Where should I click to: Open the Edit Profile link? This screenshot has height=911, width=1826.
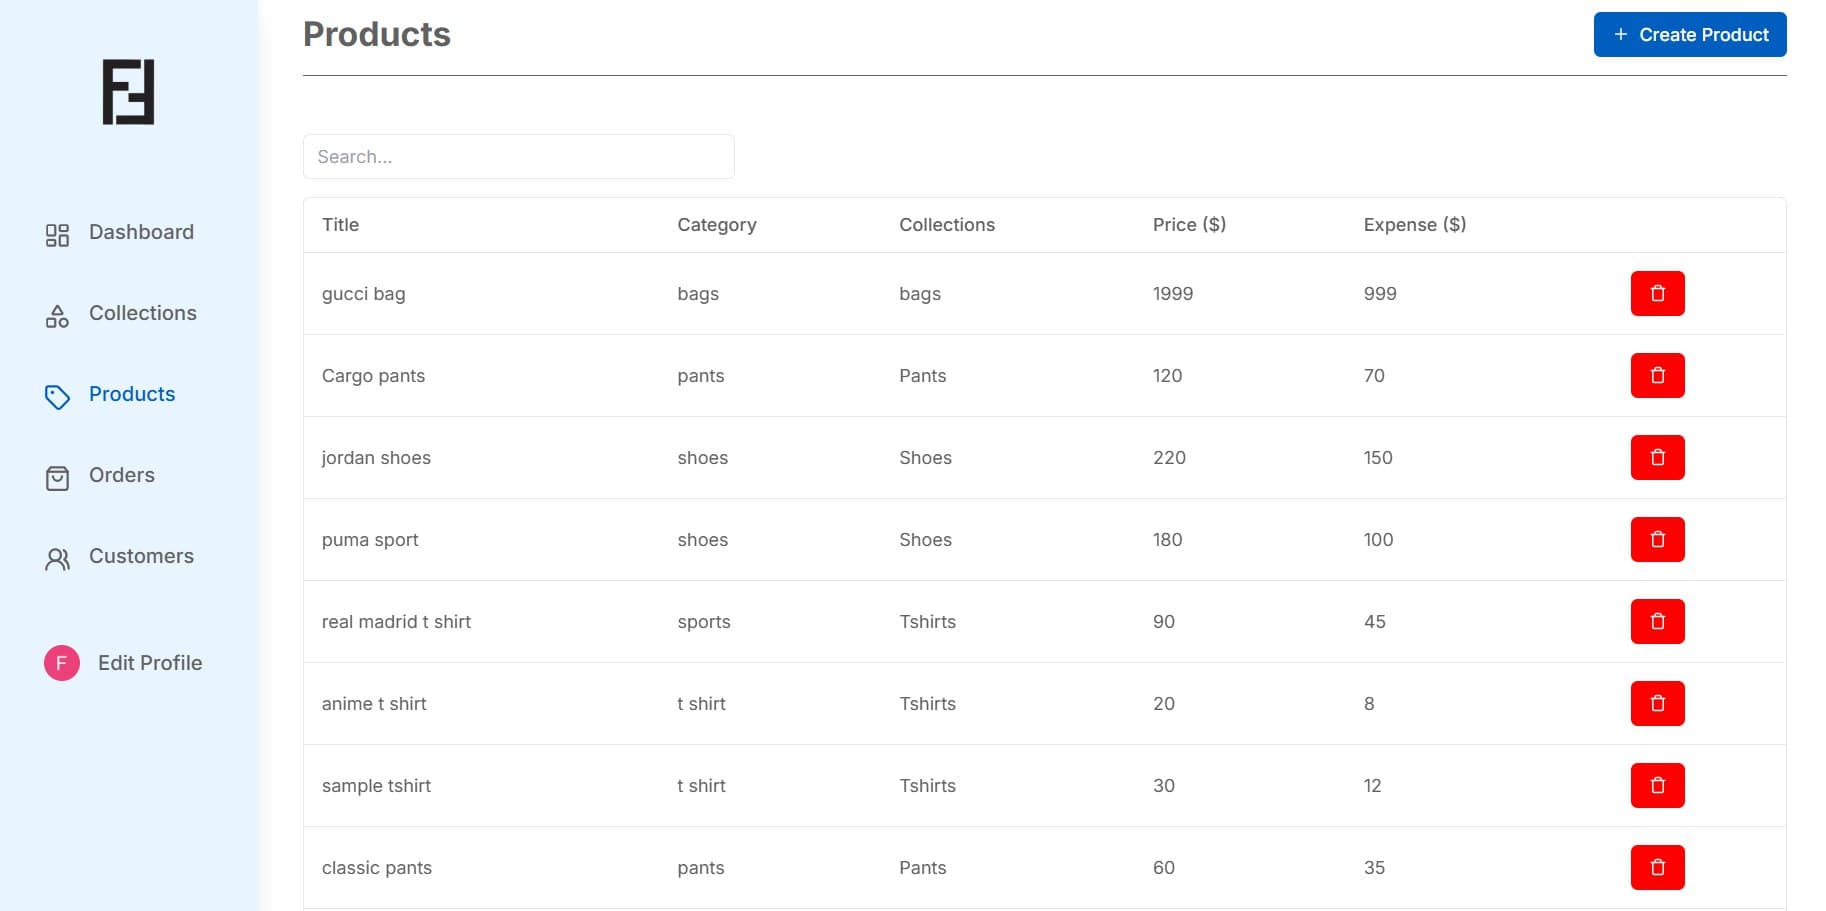(150, 663)
